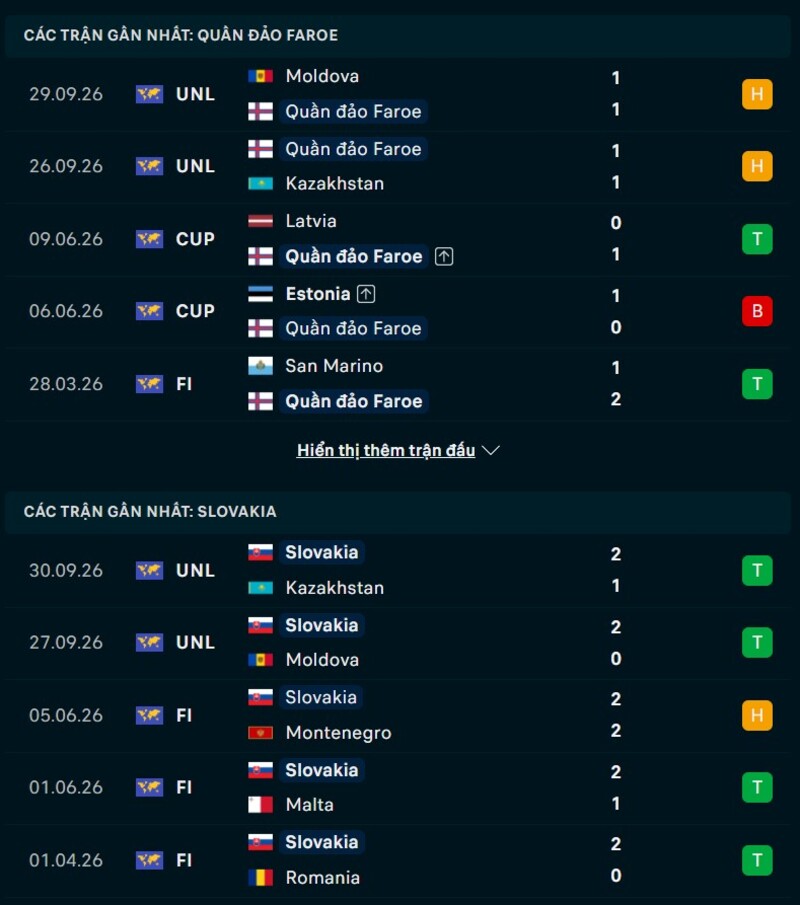Click the Montenegro flag icon
Screen dimensions: 800x905
click(x=260, y=732)
